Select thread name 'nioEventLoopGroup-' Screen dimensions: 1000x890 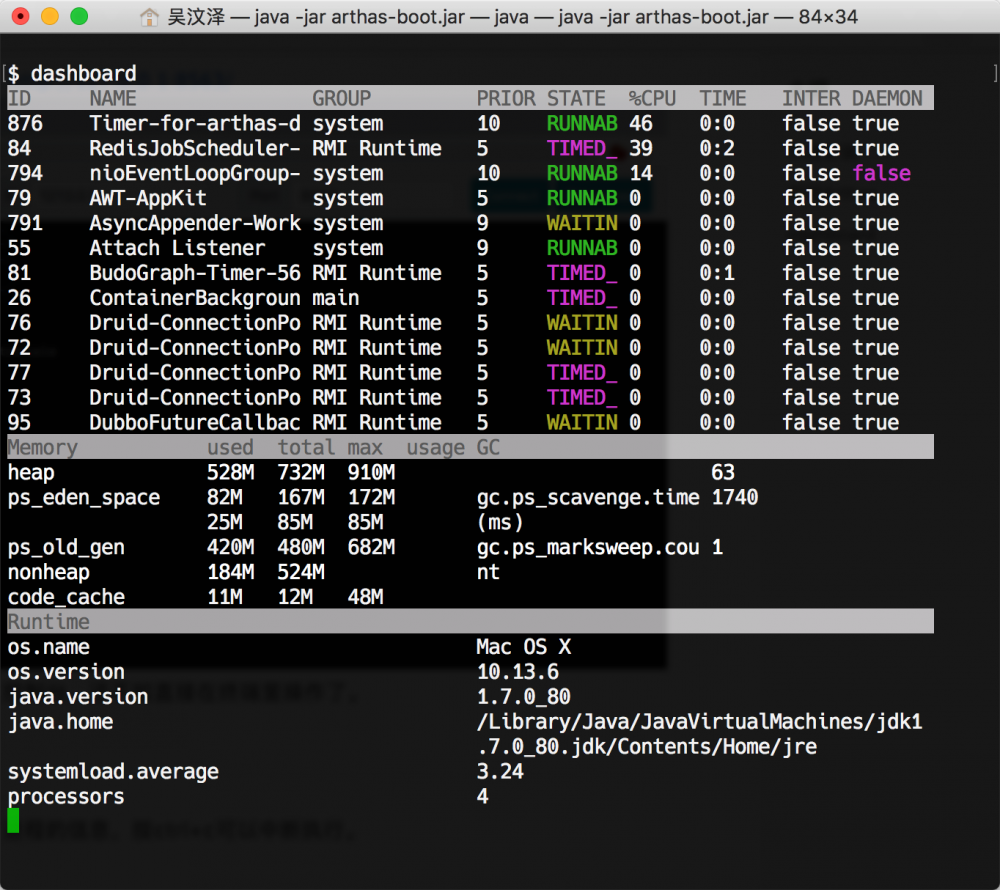point(195,173)
